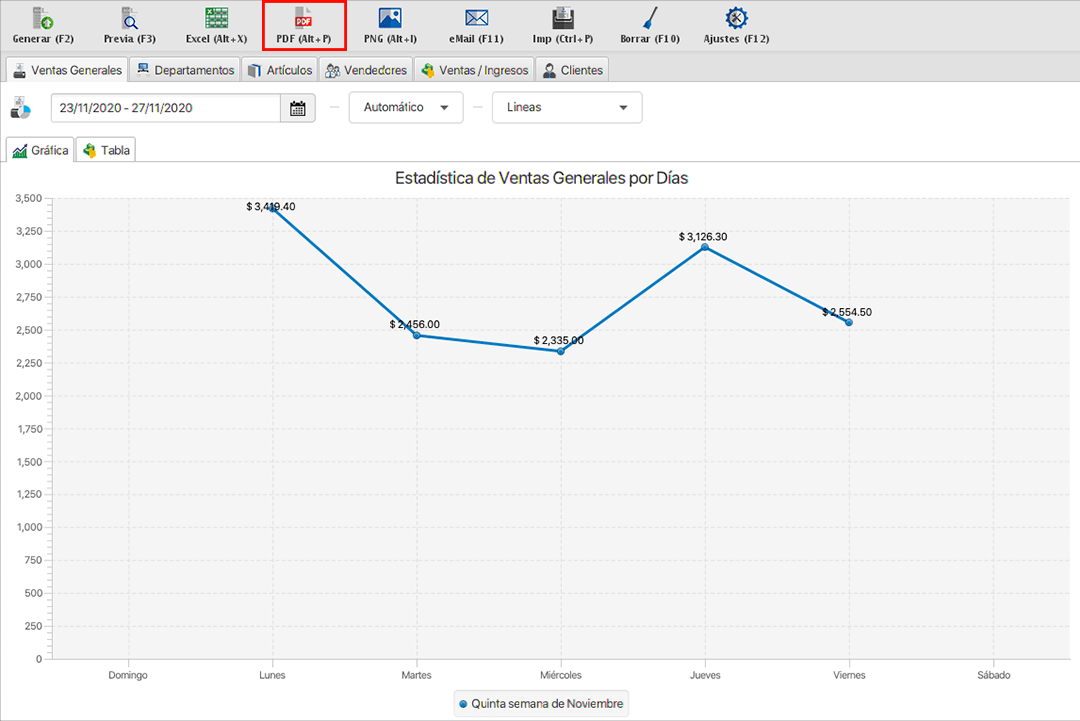Click the date range input field
Screen dimensions: 1080x721
[165, 108]
